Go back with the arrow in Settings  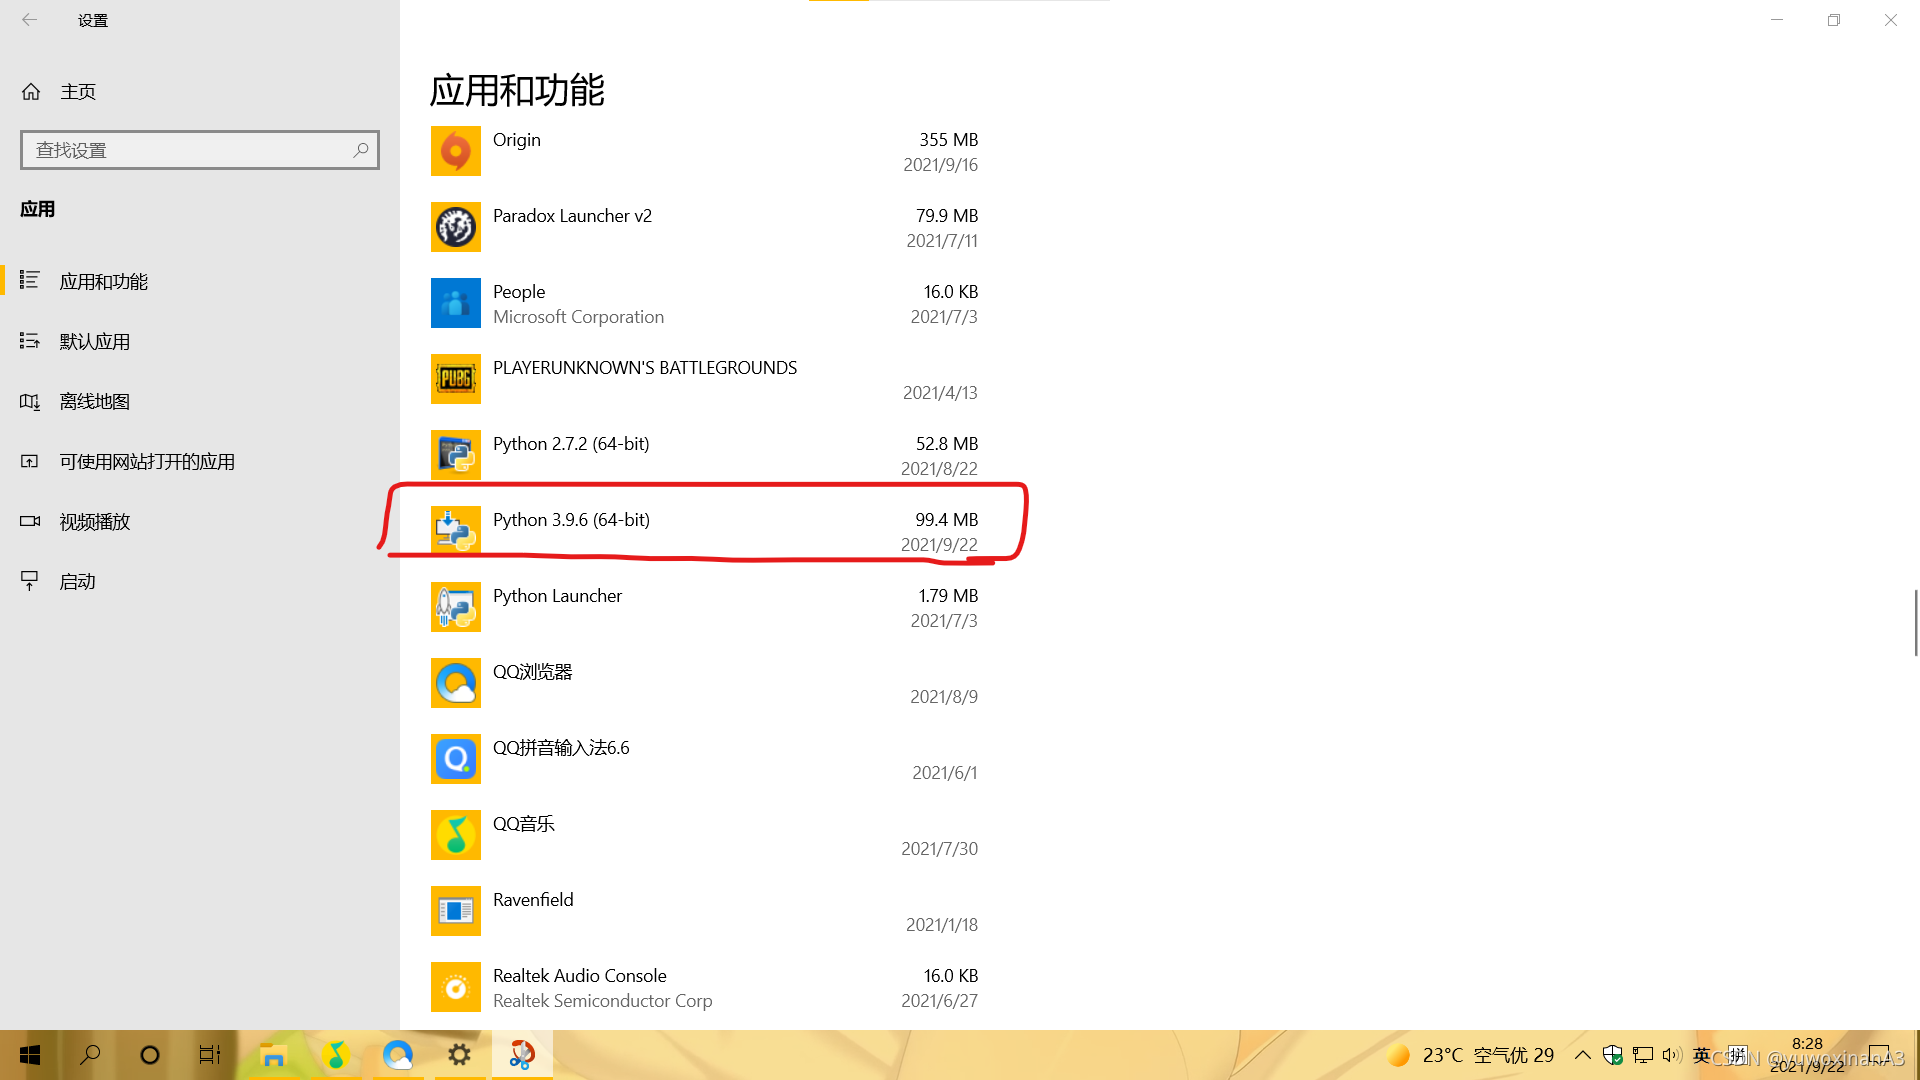(x=30, y=20)
